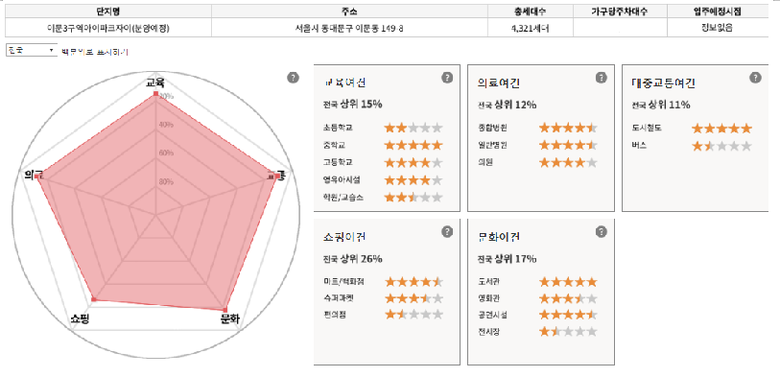The width and height of the screenshot is (780, 377).
Task: Click the 단지명 column header
Action: (x=108, y=11)
